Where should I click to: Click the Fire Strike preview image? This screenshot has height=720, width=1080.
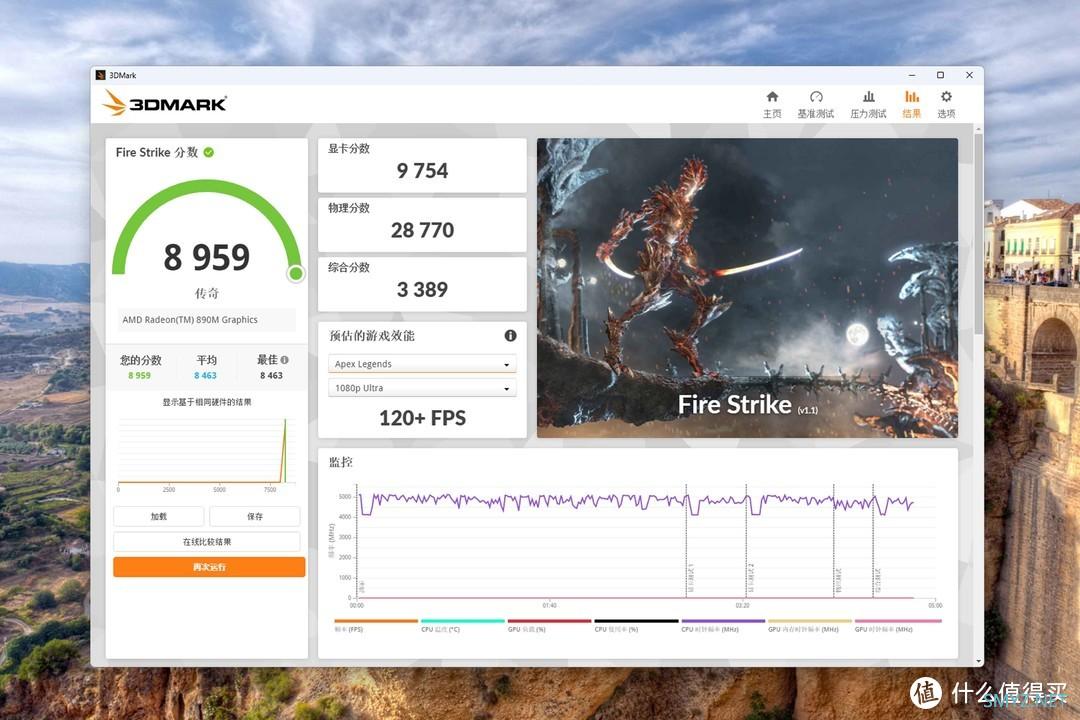(x=747, y=288)
